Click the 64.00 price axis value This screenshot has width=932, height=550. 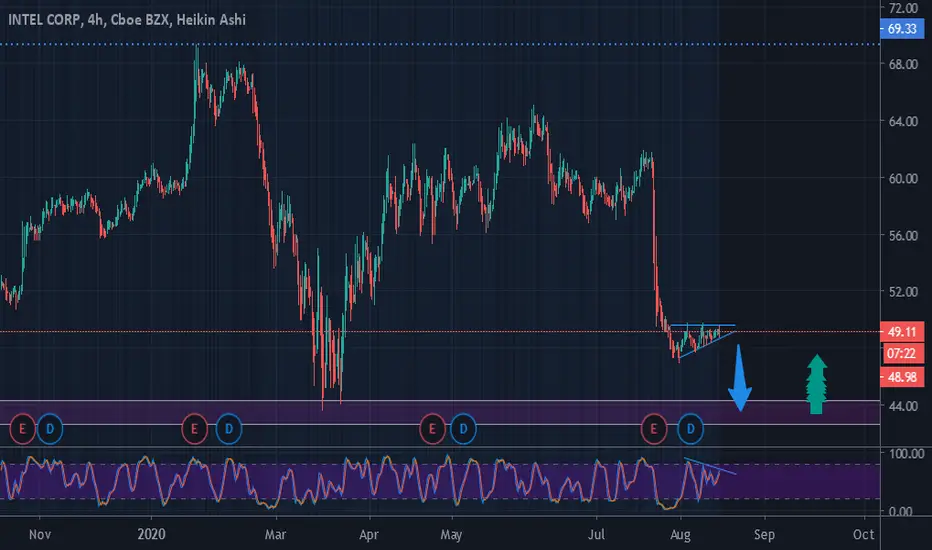(x=903, y=121)
